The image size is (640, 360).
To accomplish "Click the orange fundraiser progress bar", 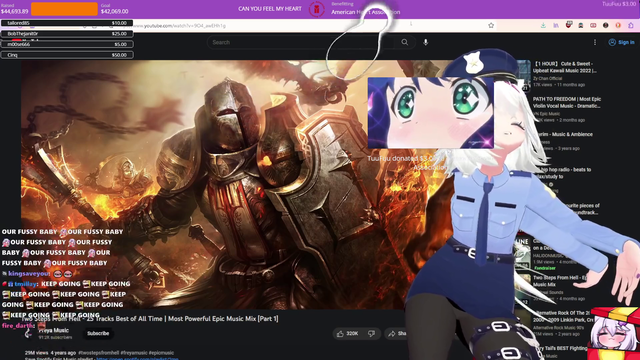I will [64, 9].
